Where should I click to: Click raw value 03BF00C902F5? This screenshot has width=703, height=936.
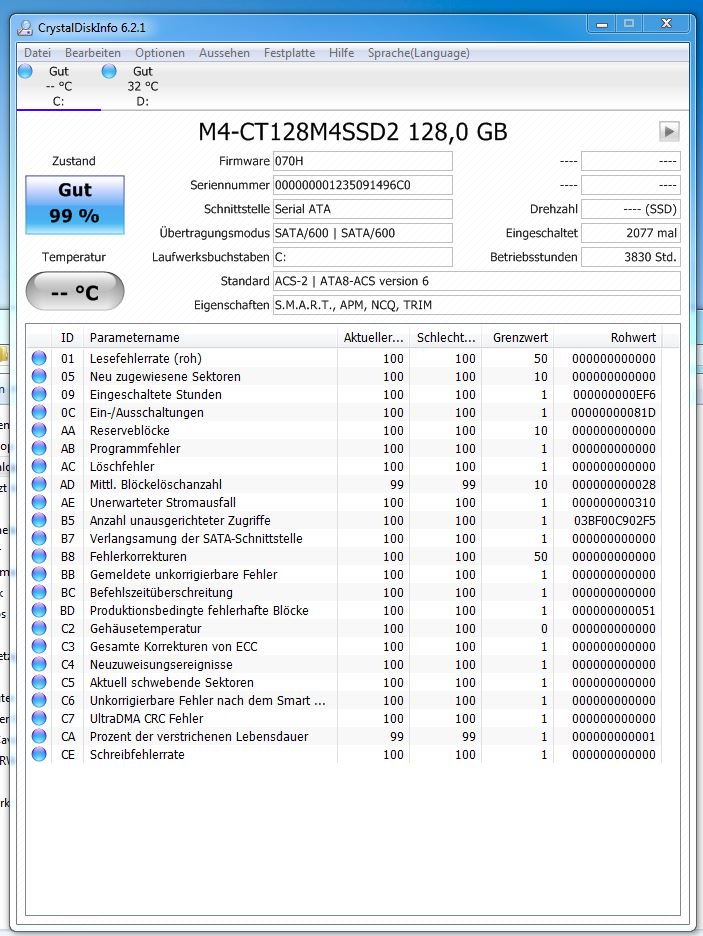615,520
